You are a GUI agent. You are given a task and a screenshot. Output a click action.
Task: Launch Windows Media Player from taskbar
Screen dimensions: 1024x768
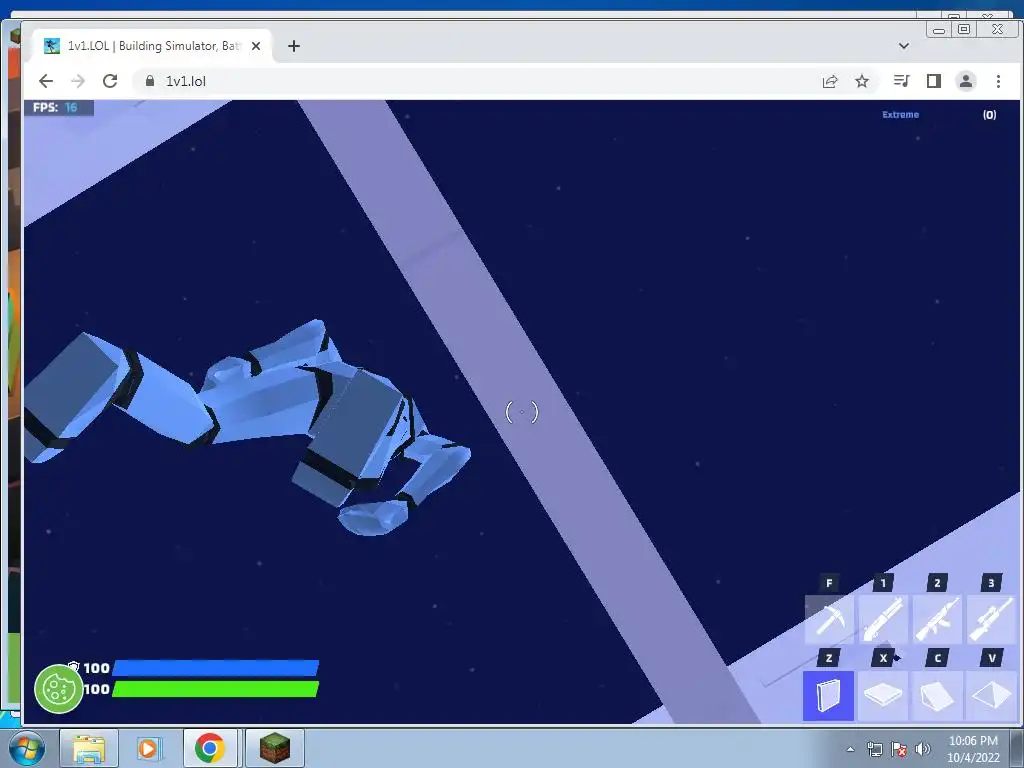(x=149, y=748)
